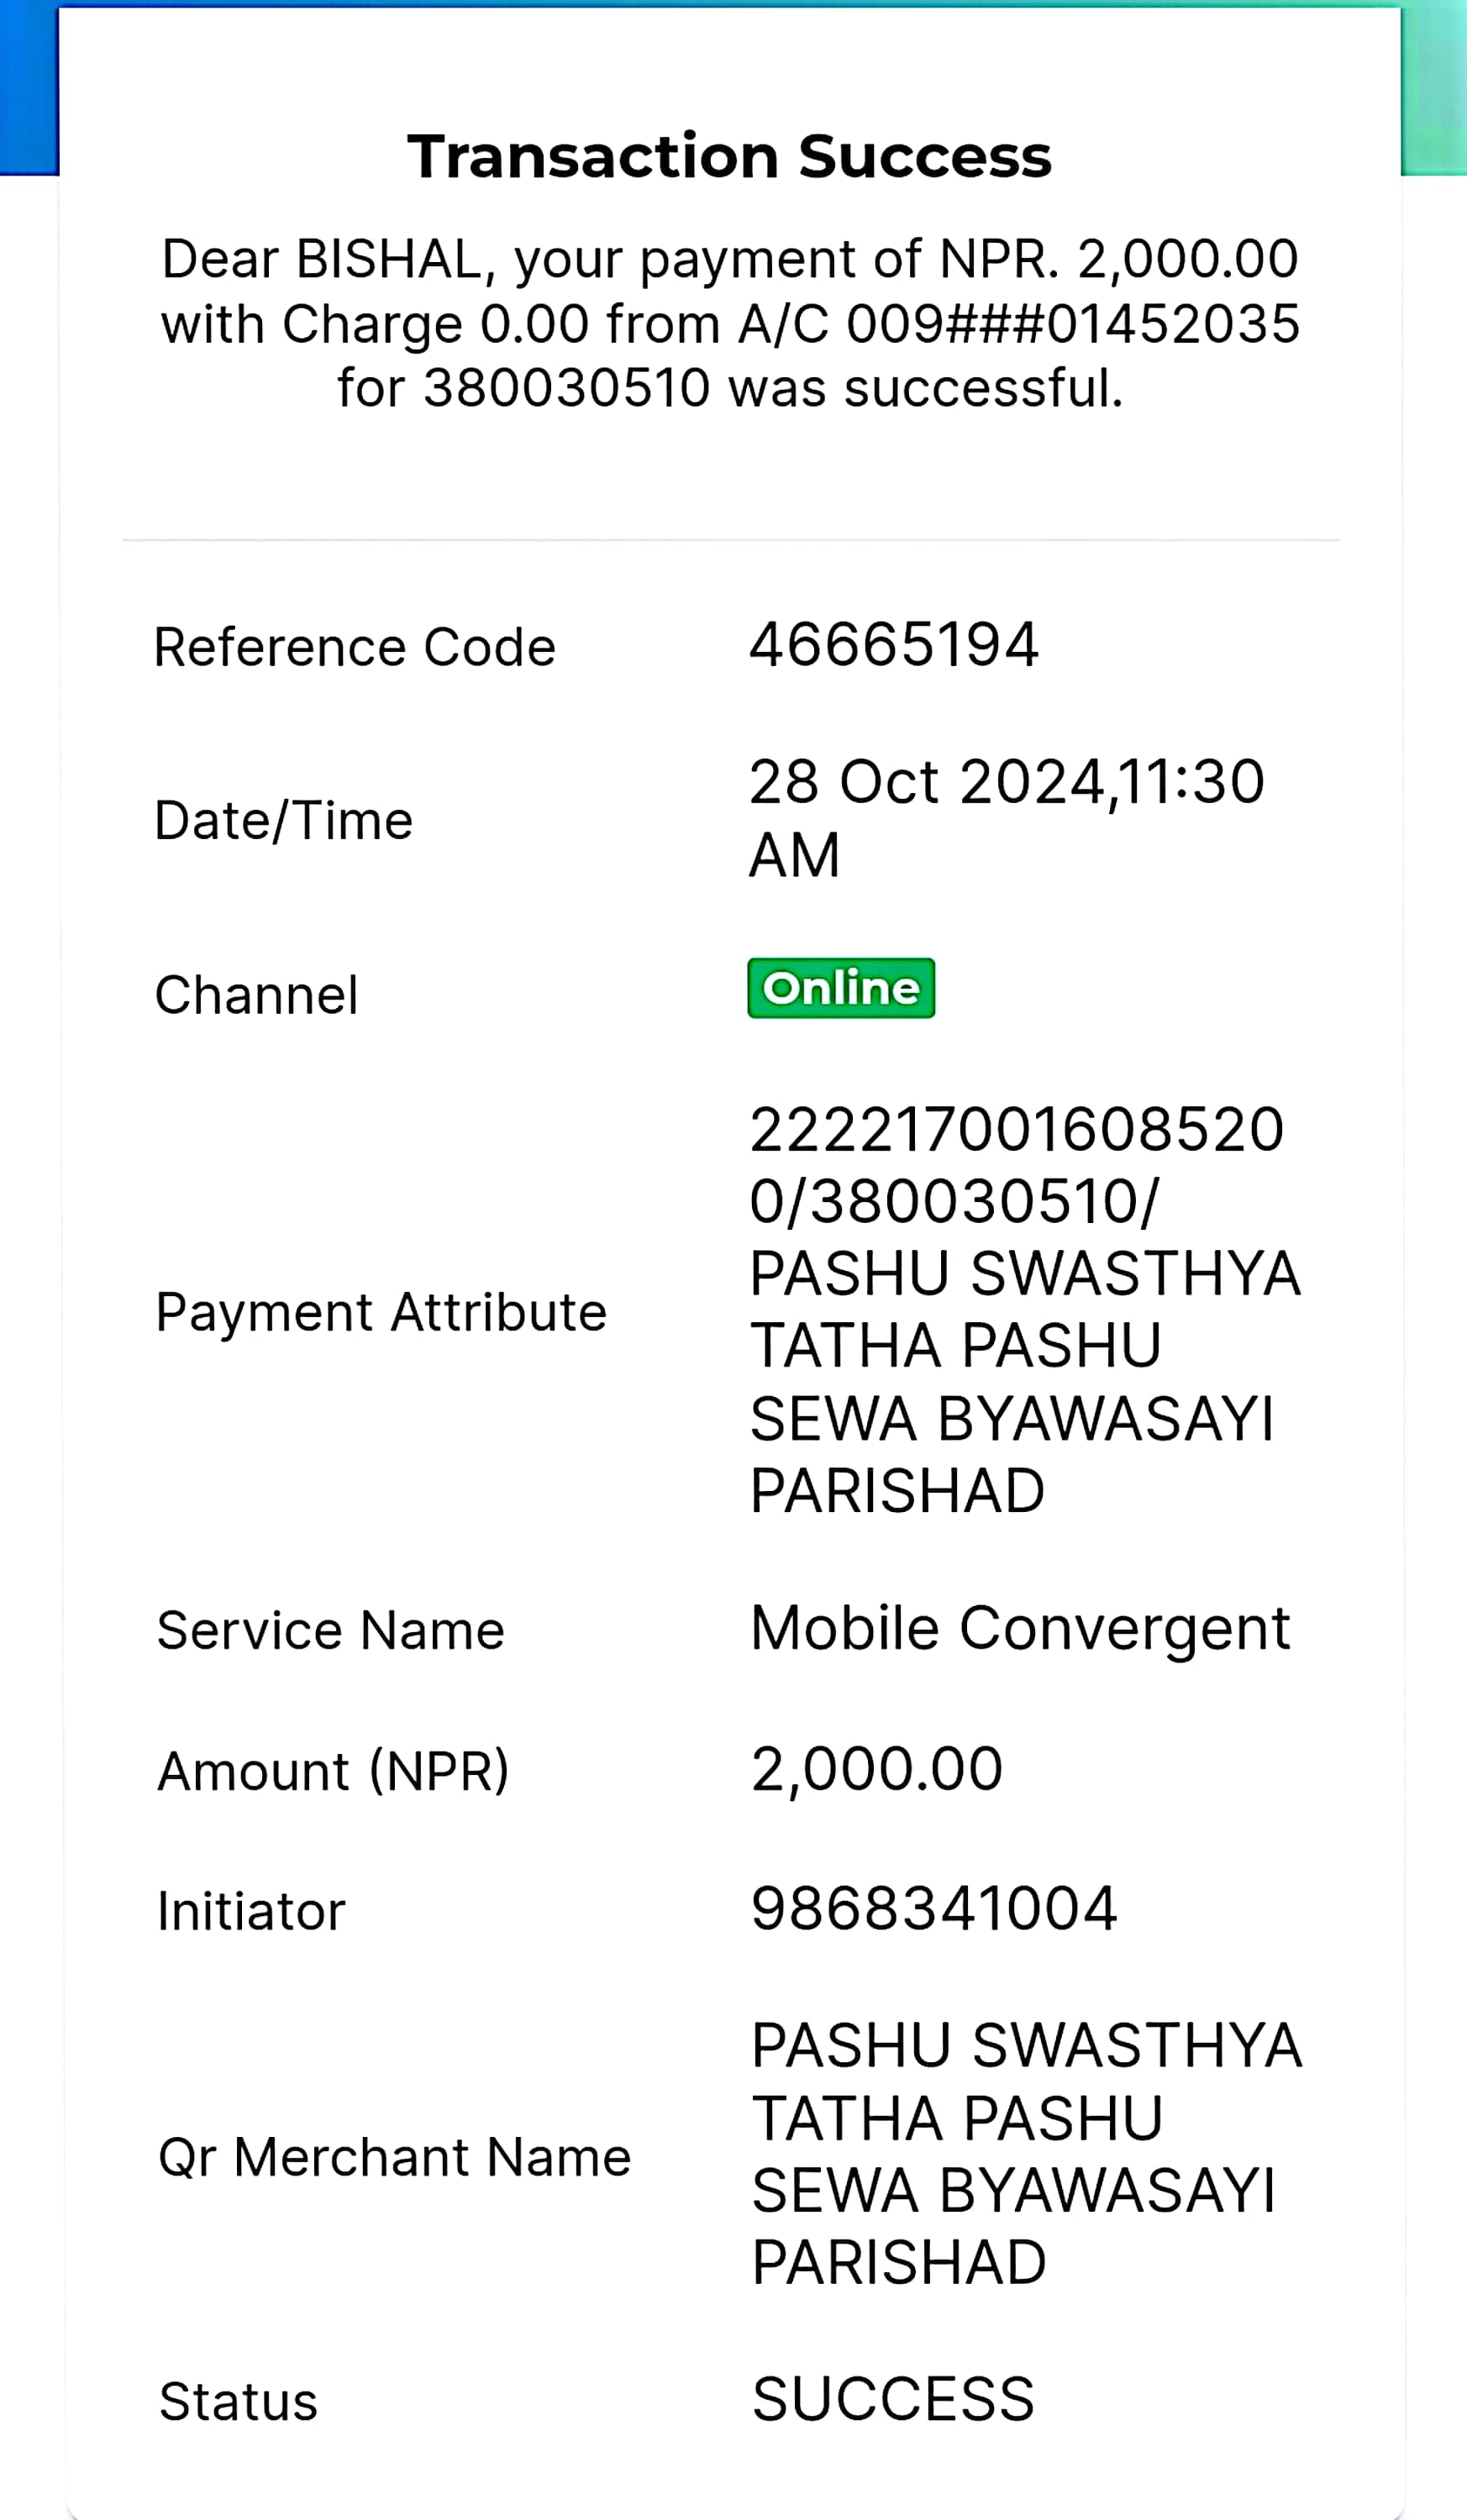Viewport: 1467px width, 2520px height.
Task: Select the SUCCESS status value
Action: tap(894, 2399)
